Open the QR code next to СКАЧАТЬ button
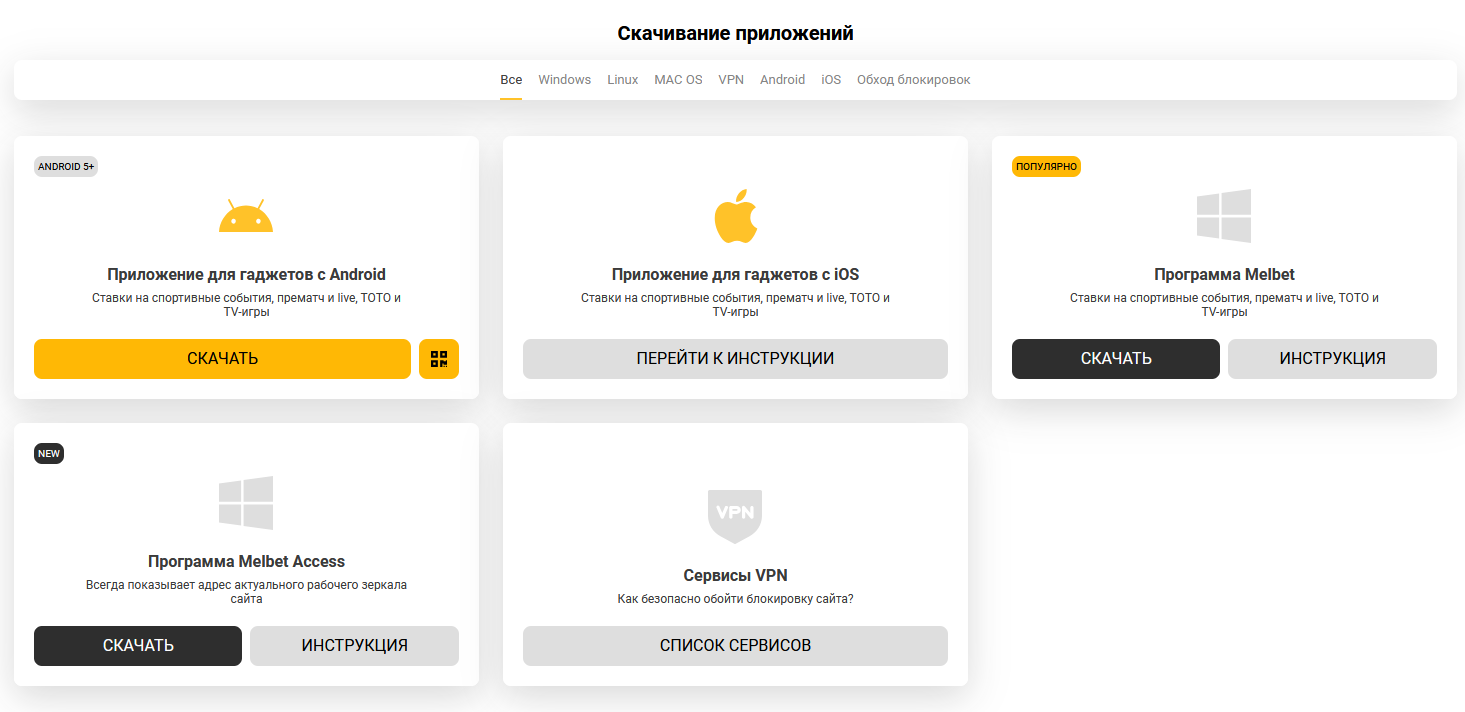The image size is (1465, 712). point(438,358)
